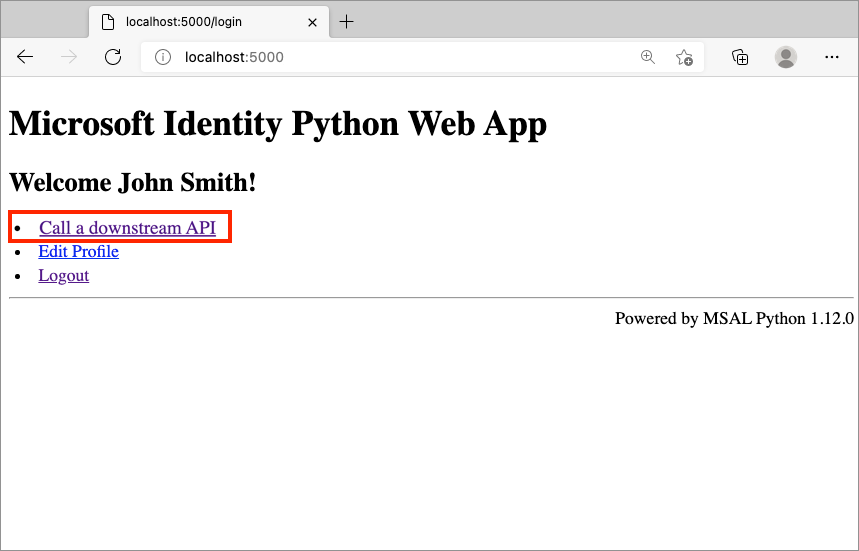Click the Powered by MSAL Python footer text
The height and width of the screenshot is (551, 859).
[733, 318]
